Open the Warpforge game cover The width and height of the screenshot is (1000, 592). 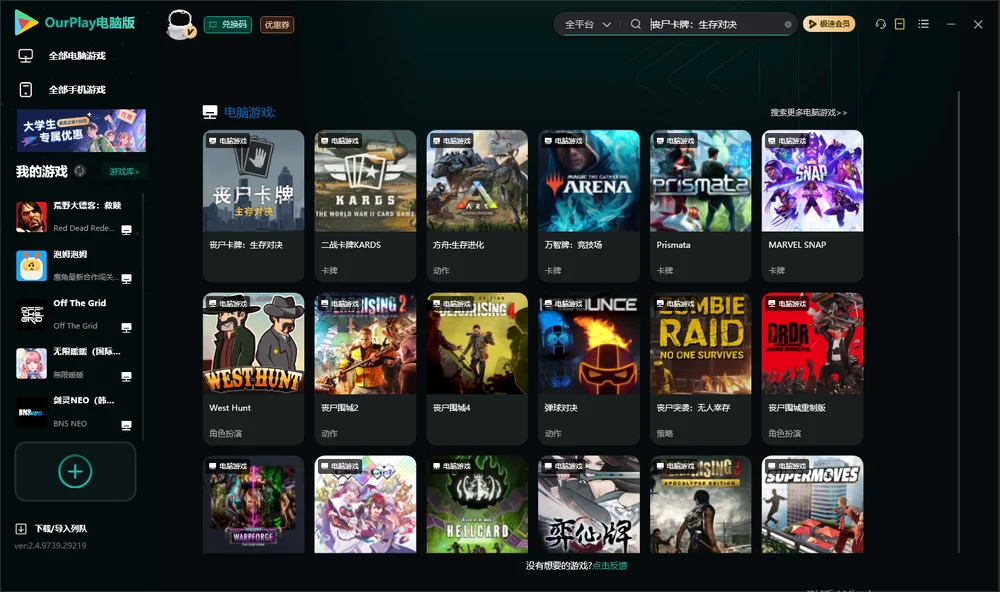(253, 504)
